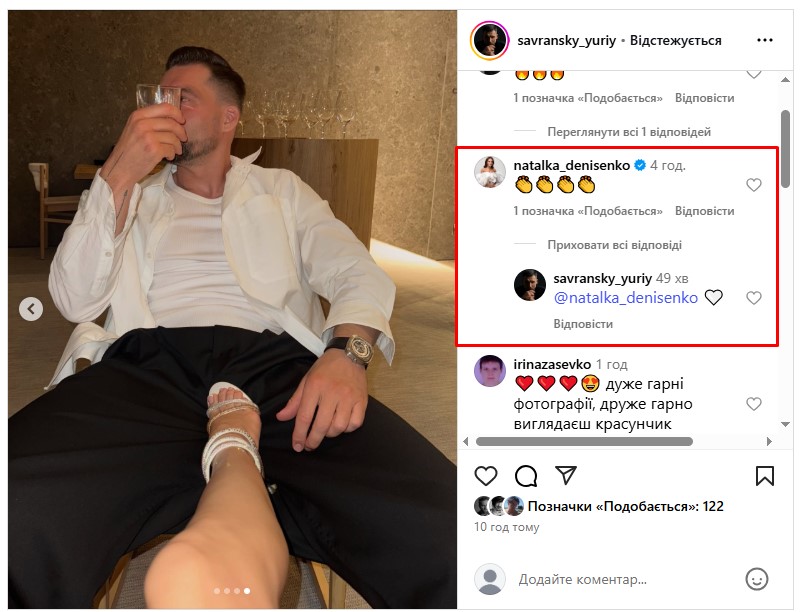Screen dimensions: 803x612
Task: Like natalka_denisenko's comment
Action: [x=754, y=185]
